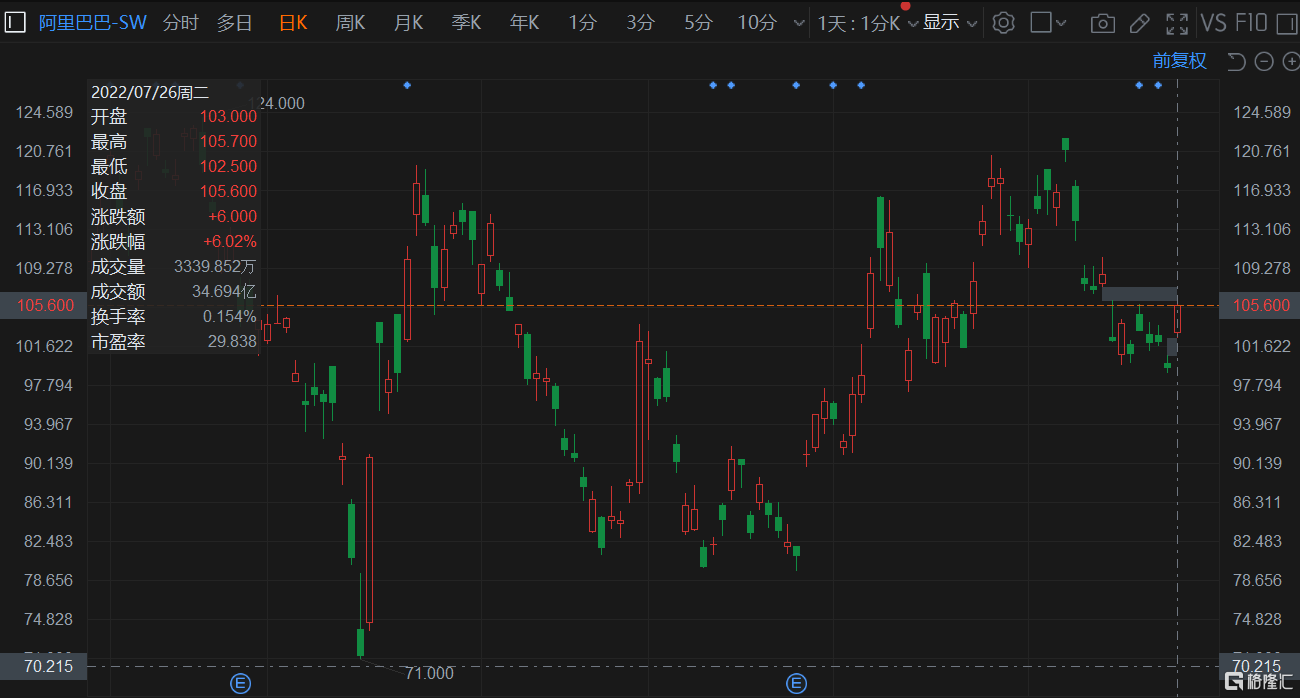Viewport: 1300px width, 698px height.
Task: Select the leftmost blue diamond event marker
Action: pos(407,85)
